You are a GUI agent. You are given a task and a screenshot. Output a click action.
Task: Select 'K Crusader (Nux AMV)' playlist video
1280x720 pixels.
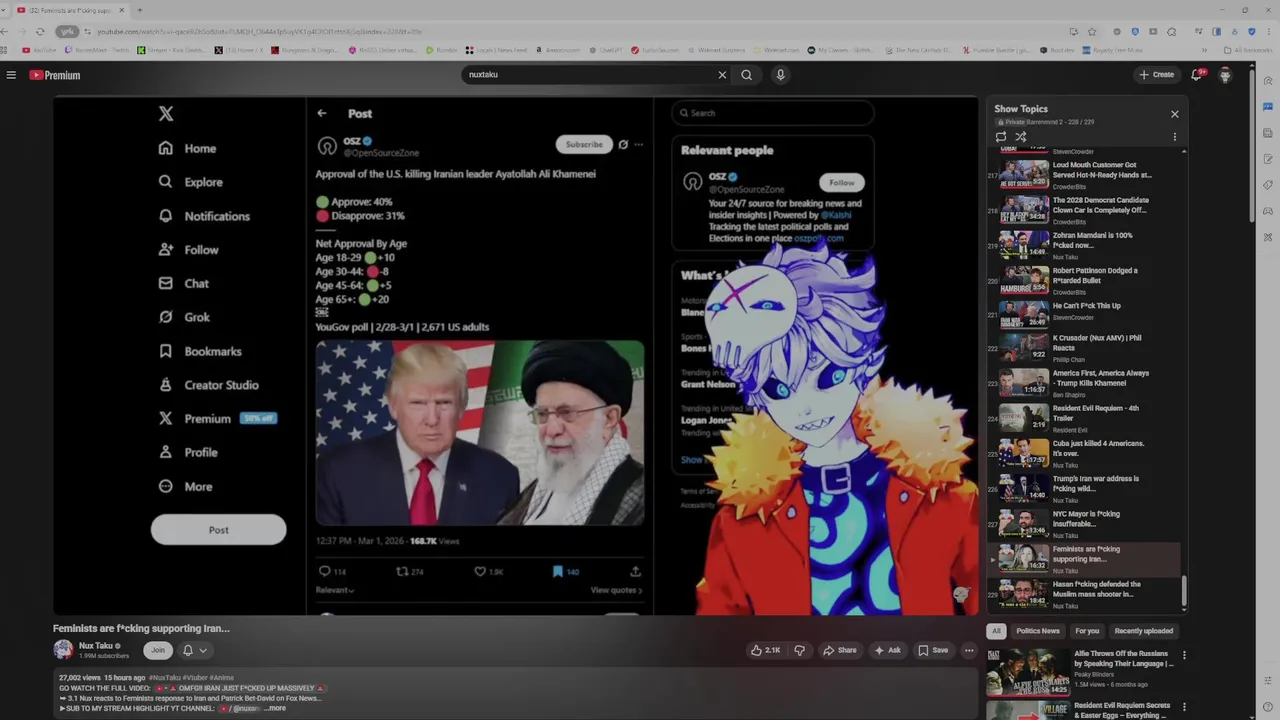[x=1084, y=348]
